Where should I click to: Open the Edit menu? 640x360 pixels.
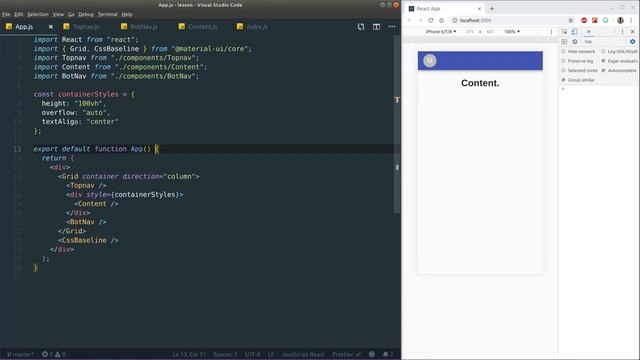point(19,14)
